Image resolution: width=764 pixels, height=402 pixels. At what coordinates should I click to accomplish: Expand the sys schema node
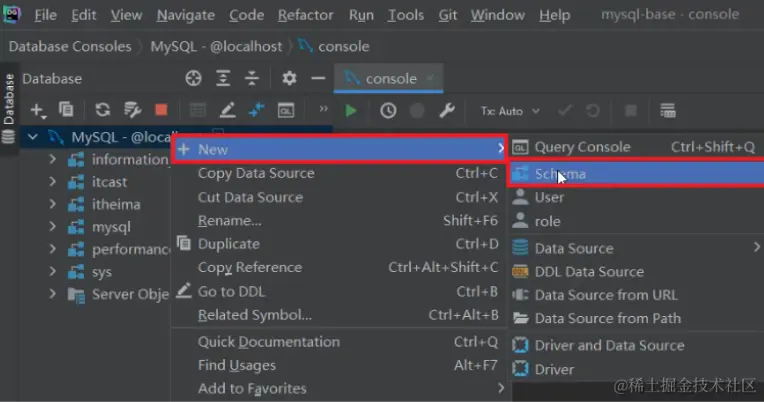point(52,271)
